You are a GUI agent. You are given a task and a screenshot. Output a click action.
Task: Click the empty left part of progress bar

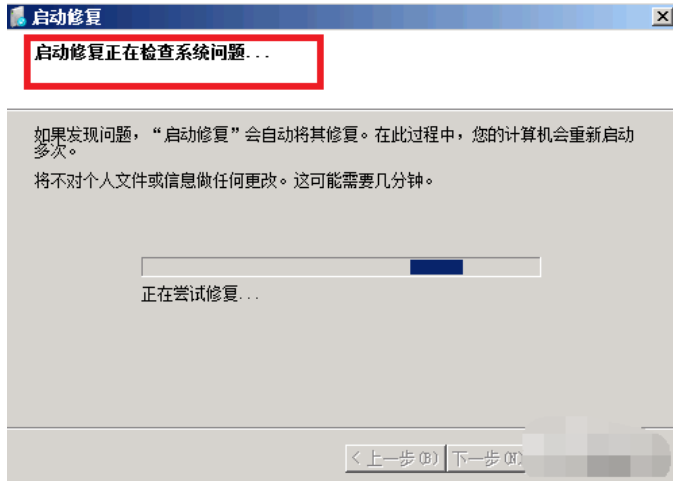tap(276, 267)
